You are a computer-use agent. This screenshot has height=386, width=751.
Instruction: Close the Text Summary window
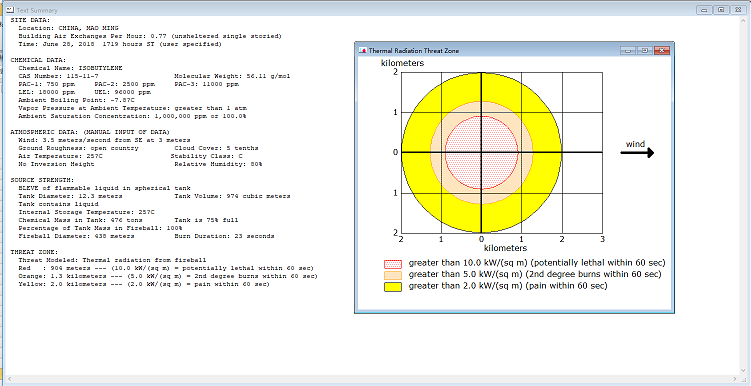[737, 10]
